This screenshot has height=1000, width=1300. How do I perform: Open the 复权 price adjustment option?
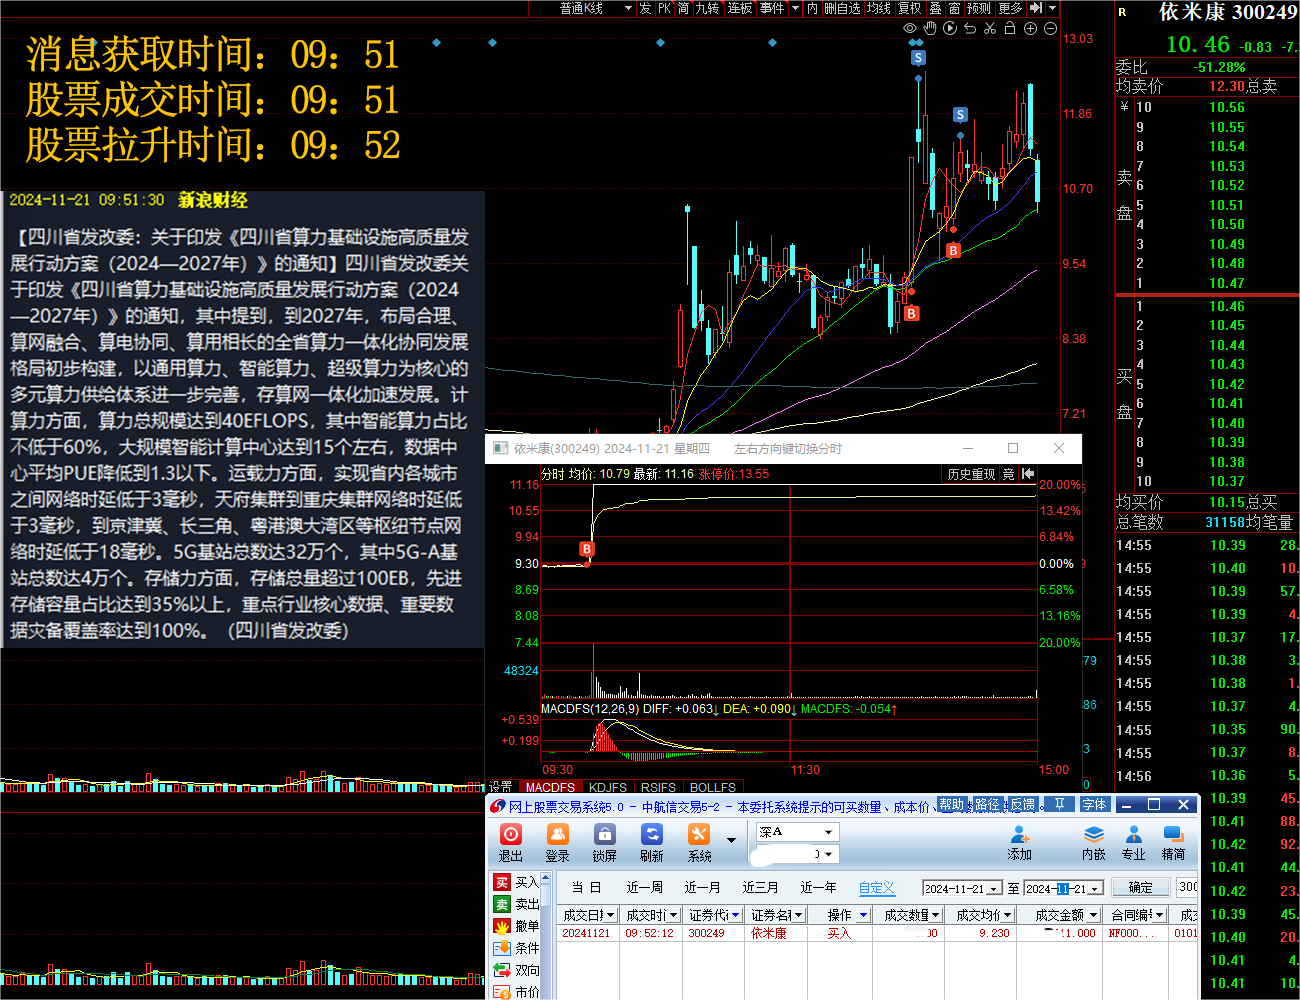(910, 8)
